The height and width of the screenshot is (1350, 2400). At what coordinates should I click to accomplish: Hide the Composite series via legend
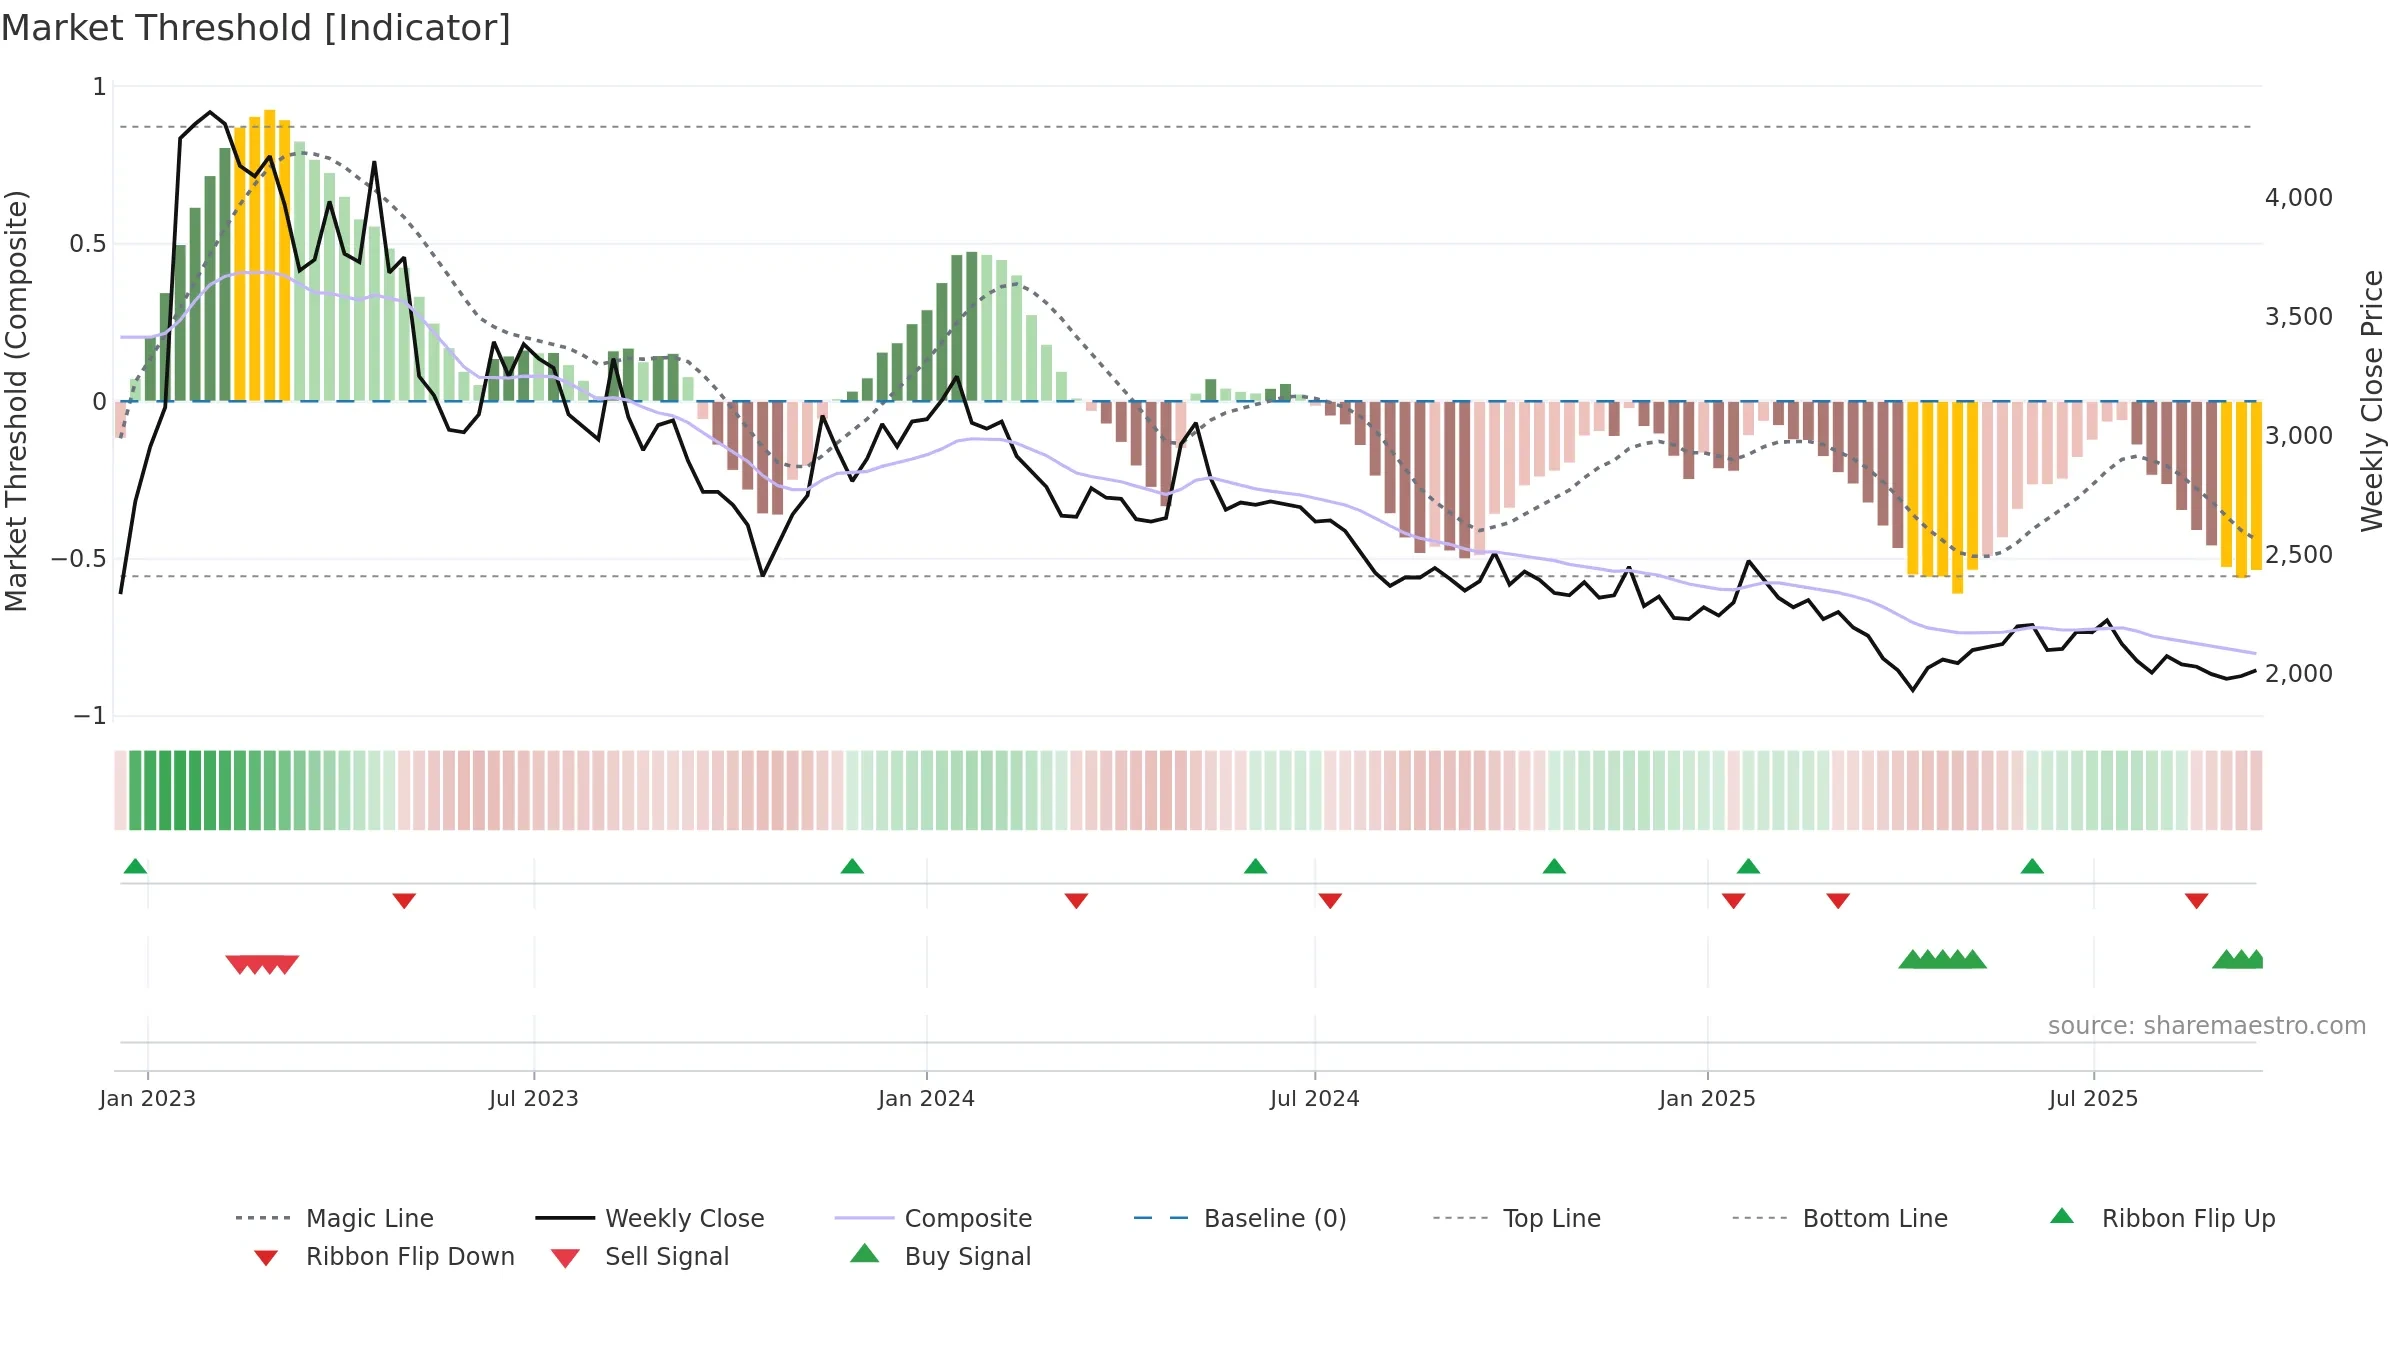[x=933, y=1218]
